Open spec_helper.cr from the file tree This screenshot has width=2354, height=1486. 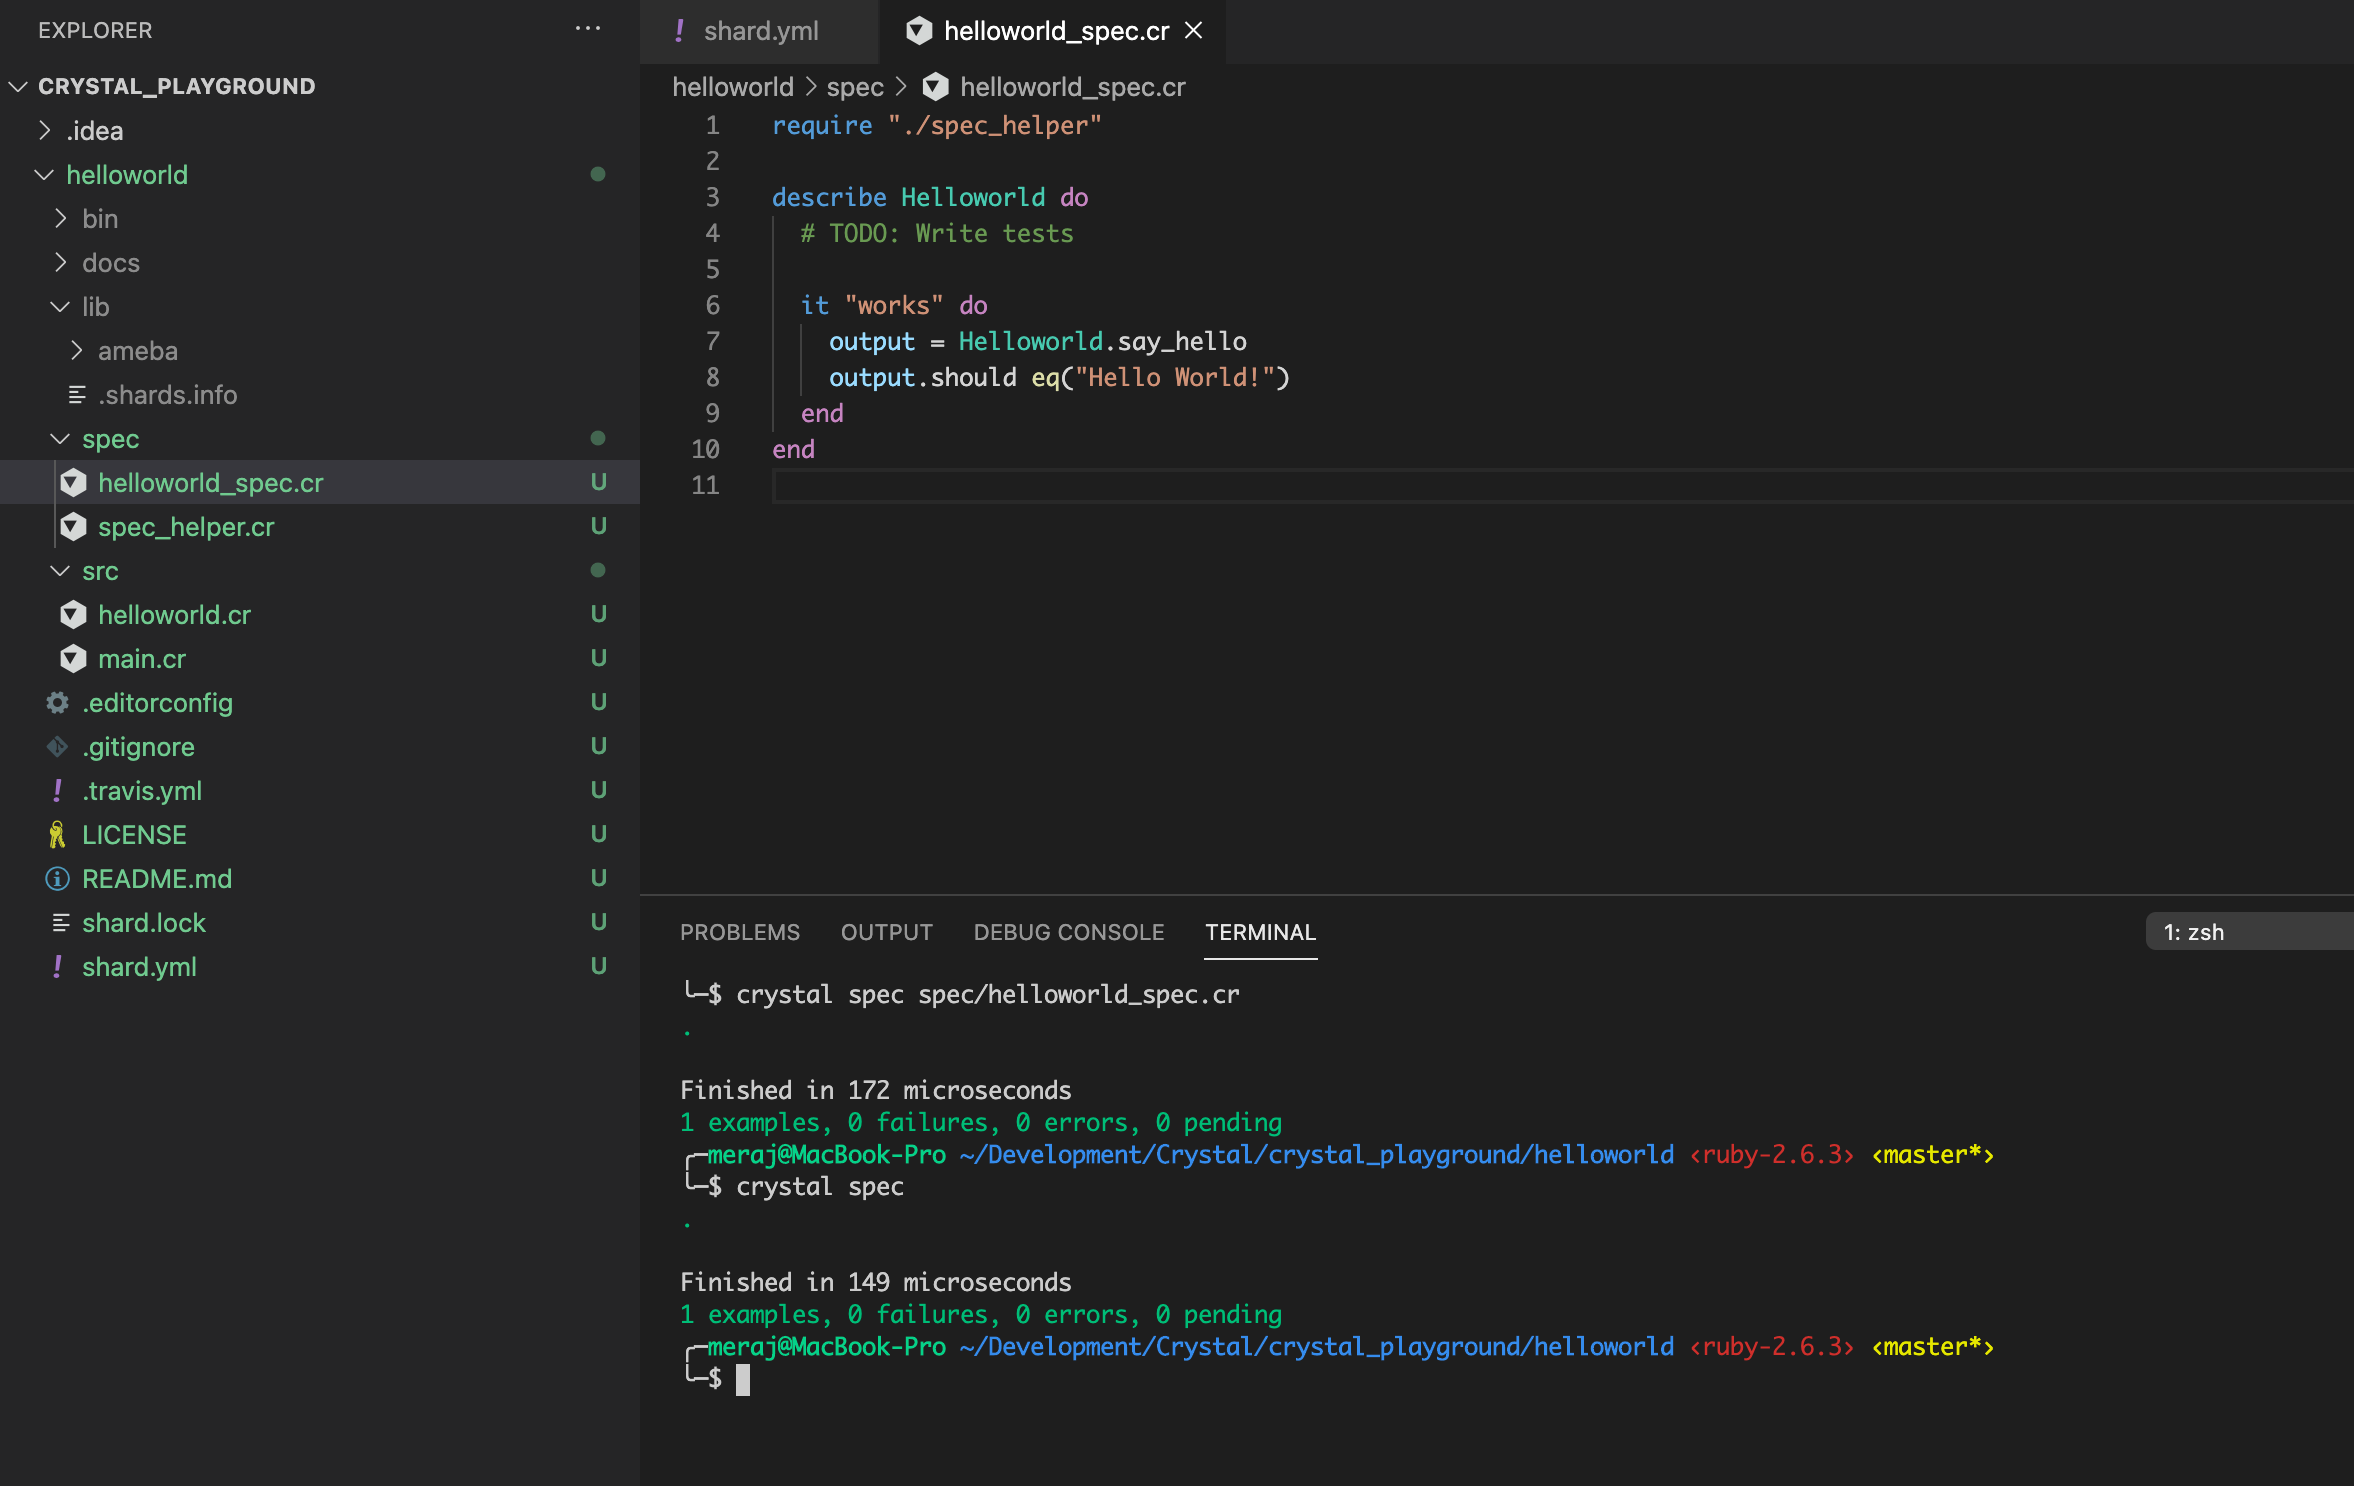[186, 527]
